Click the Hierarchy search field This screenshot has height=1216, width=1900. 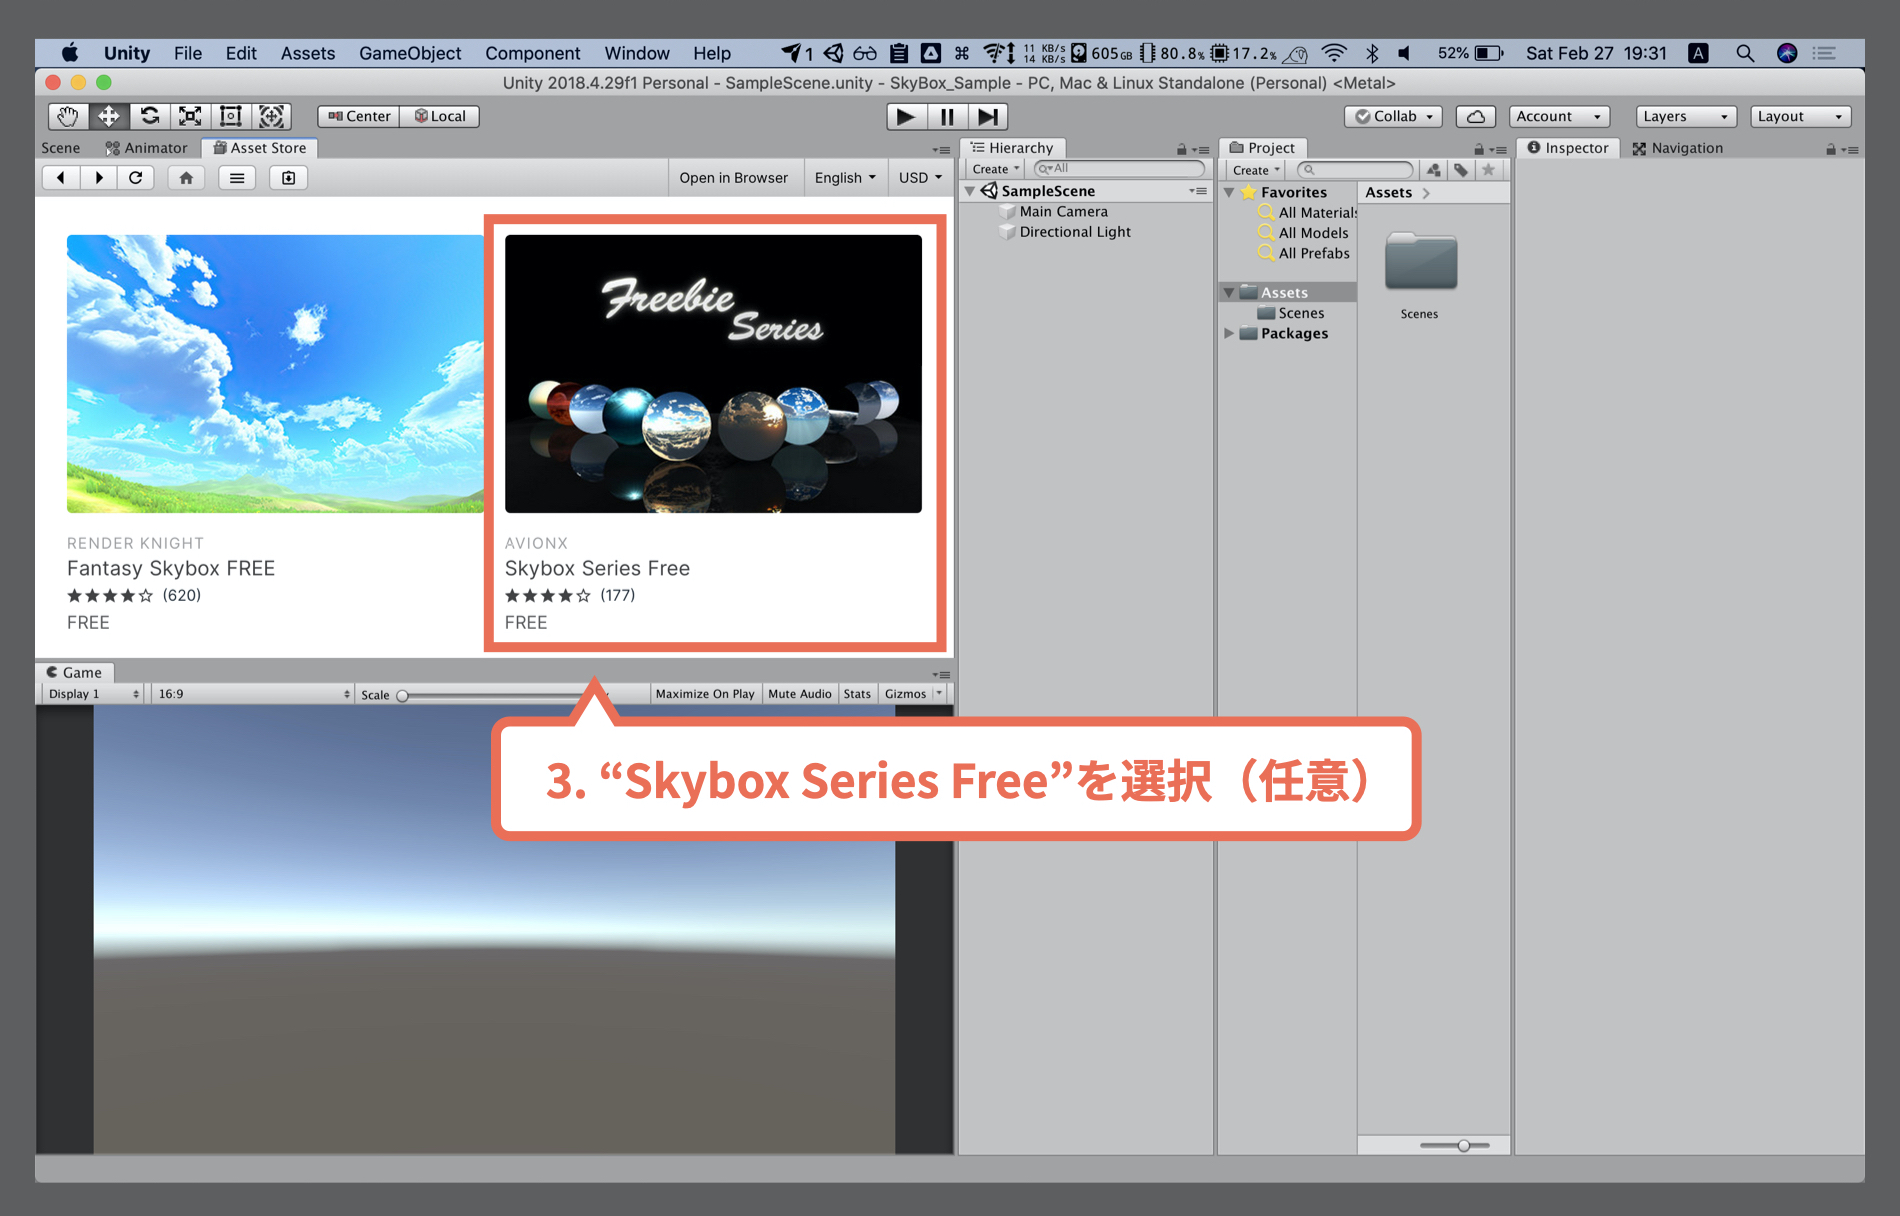[x=1119, y=169]
